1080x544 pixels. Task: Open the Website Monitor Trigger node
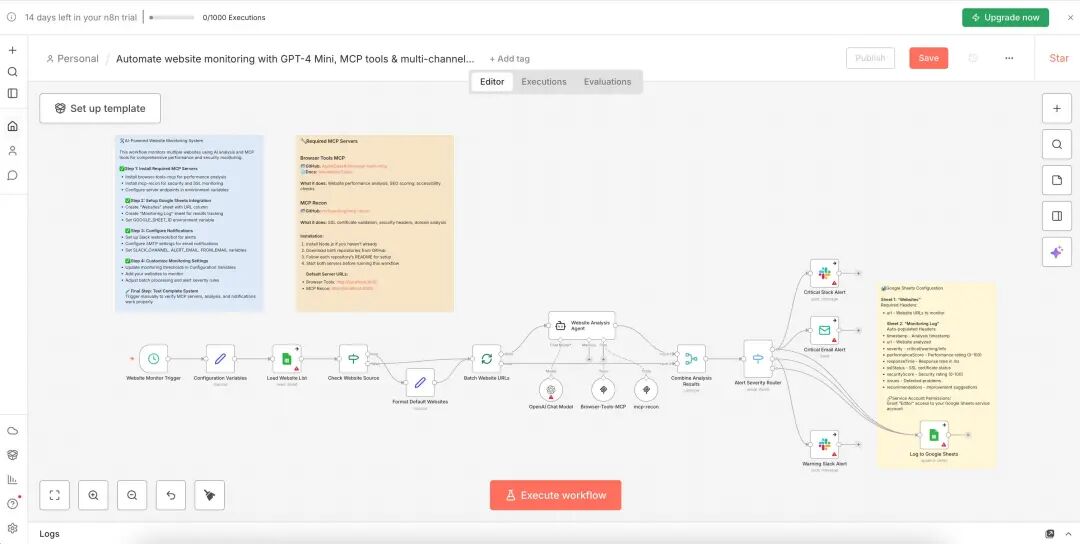point(154,359)
